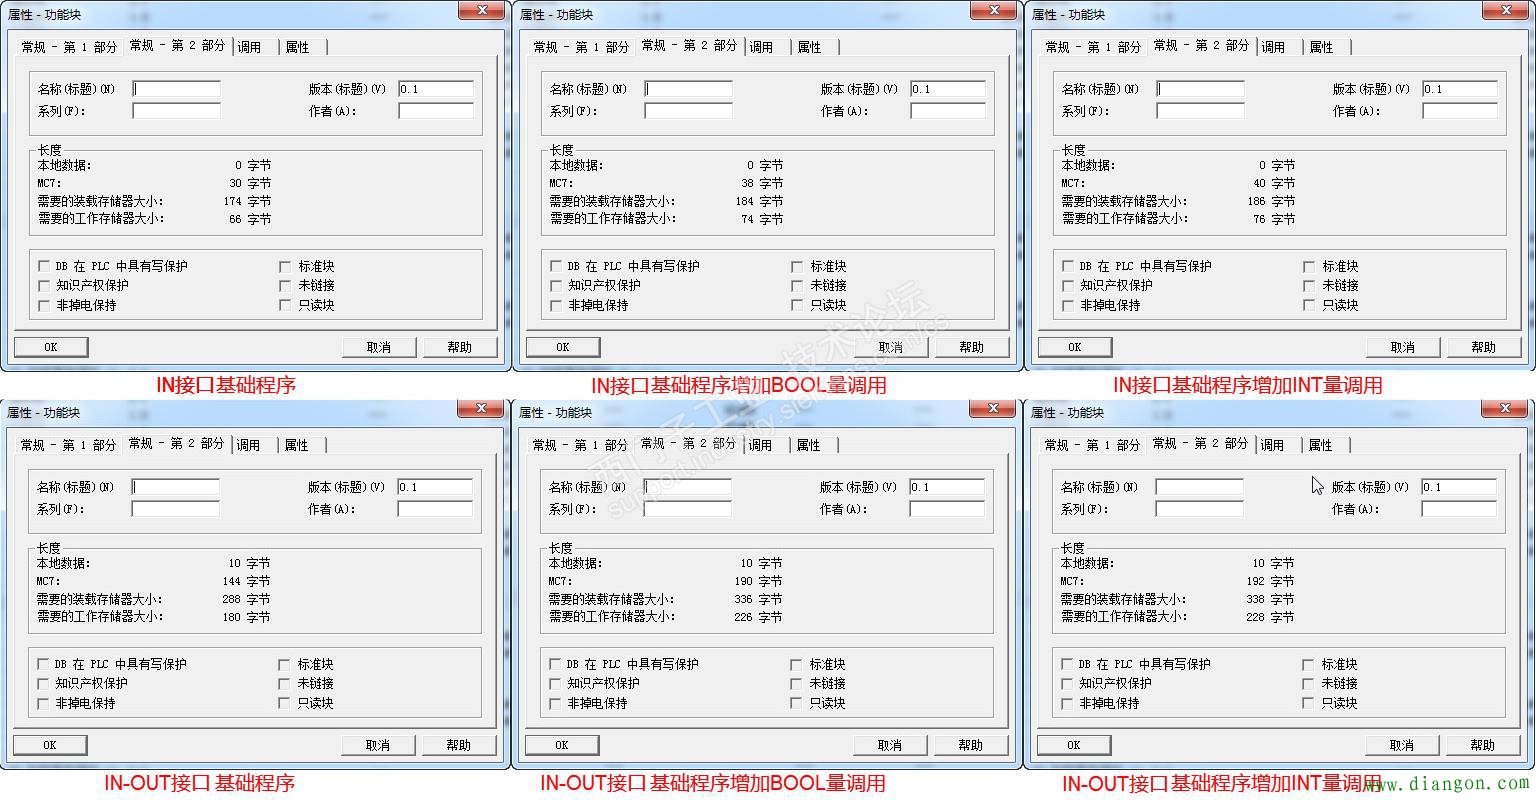Open 常规 - 第 1 部分 tab in MC7 144 dialog
This screenshot has height=800, width=1536.
(69, 445)
